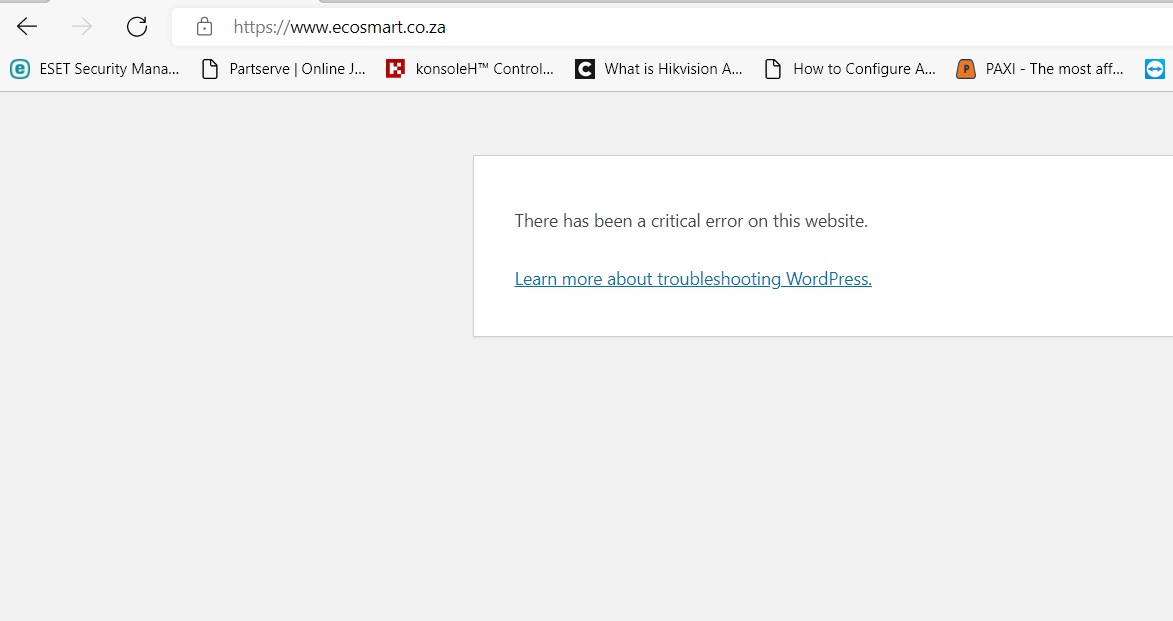Reload the page with the refresh icon
The width and height of the screenshot is (1173, 621).
[137, 27]
